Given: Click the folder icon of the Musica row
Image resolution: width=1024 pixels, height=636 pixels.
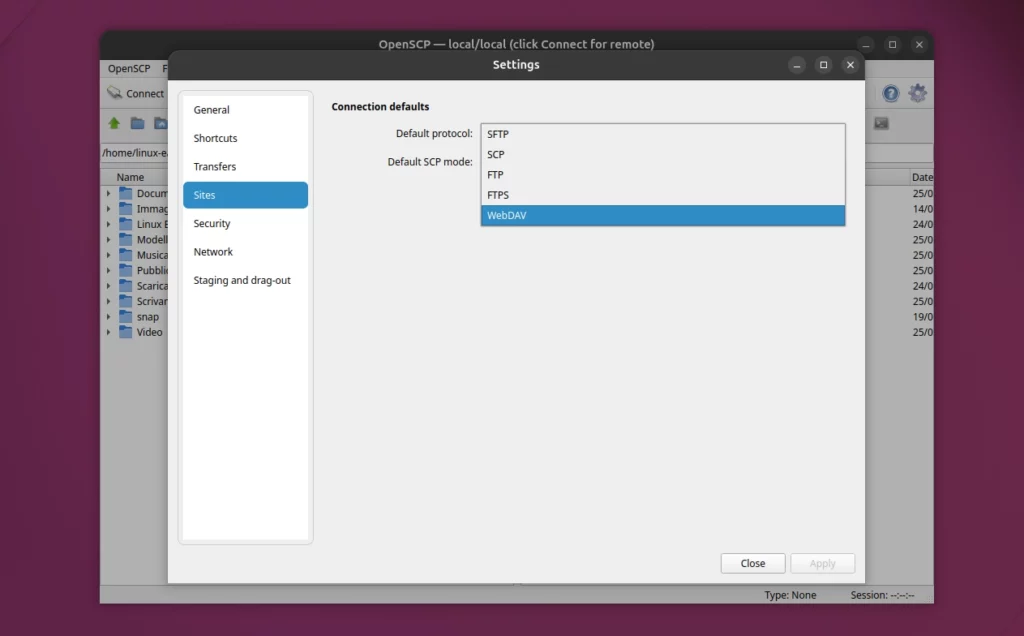Looking at the screenshot, I should click(125, 255).
